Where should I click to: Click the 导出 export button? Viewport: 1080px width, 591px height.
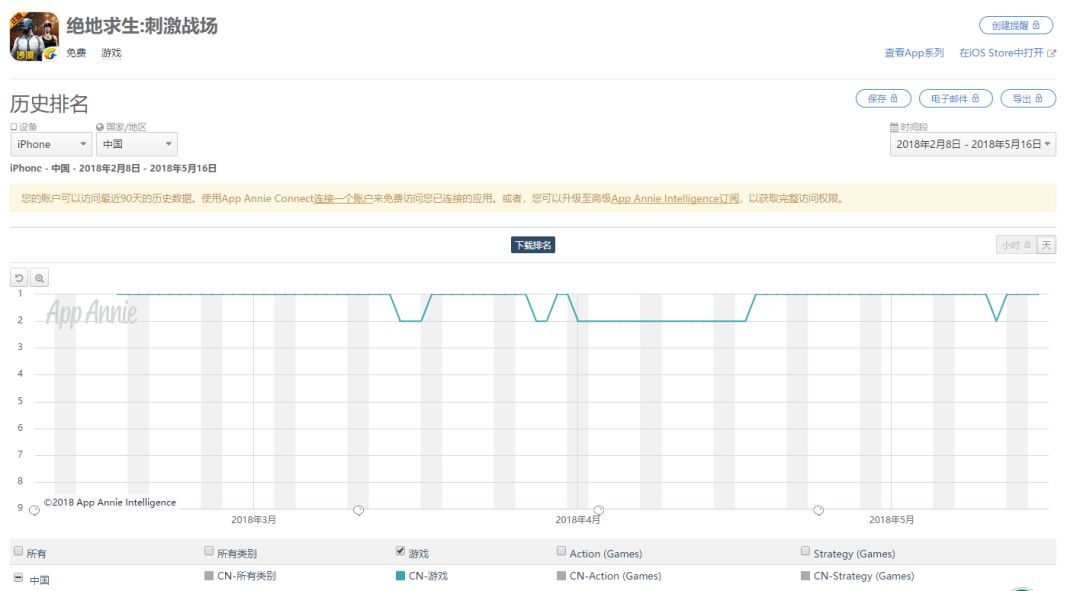tap(1028, 98)
